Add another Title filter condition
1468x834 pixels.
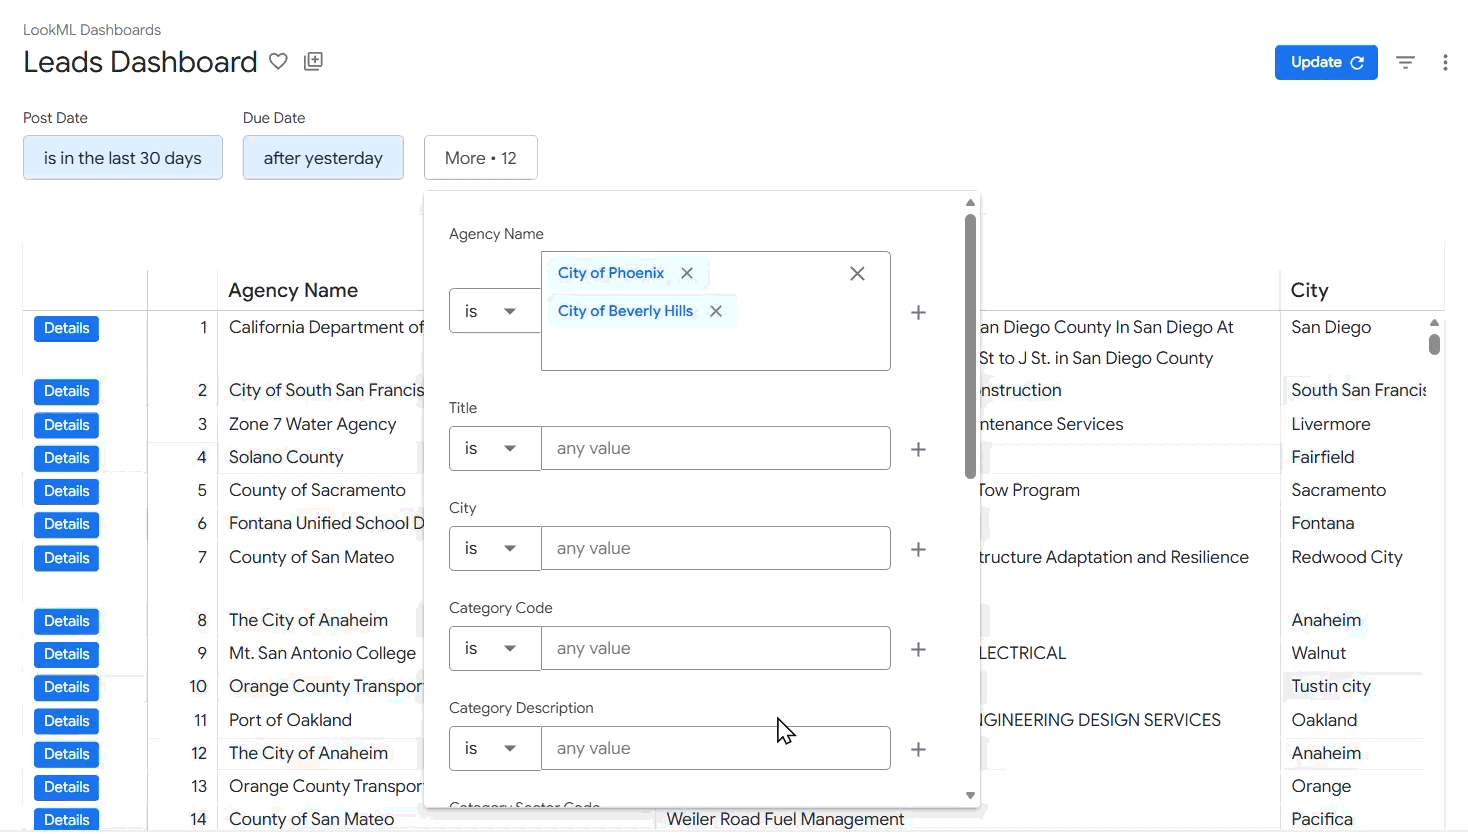click(x=918, y=449)
